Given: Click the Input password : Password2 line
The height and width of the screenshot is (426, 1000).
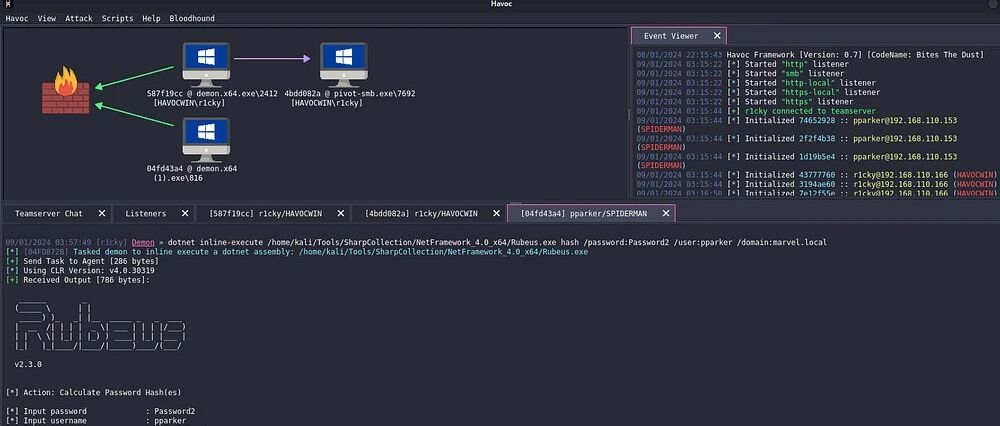Looking at the screenshot, I should coord(100,411).
